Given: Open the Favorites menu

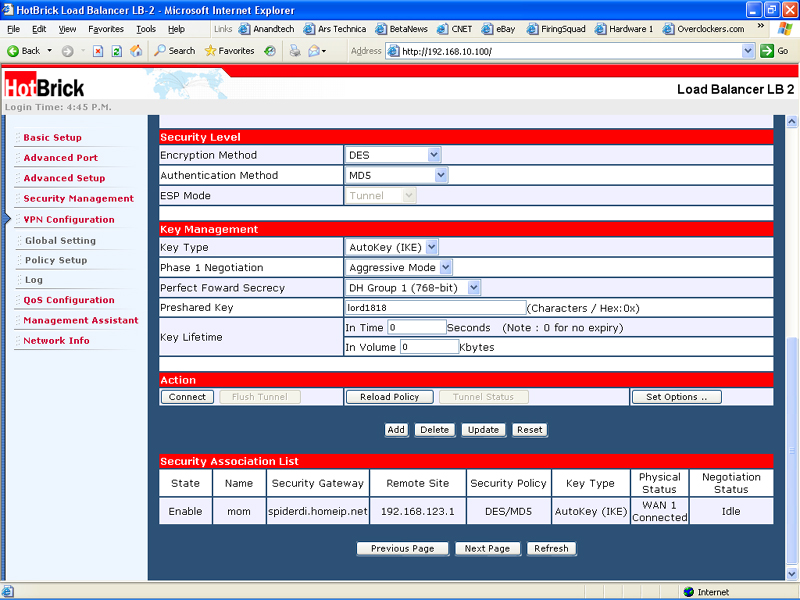Looking at the screenshot, I should click(106, 29).
